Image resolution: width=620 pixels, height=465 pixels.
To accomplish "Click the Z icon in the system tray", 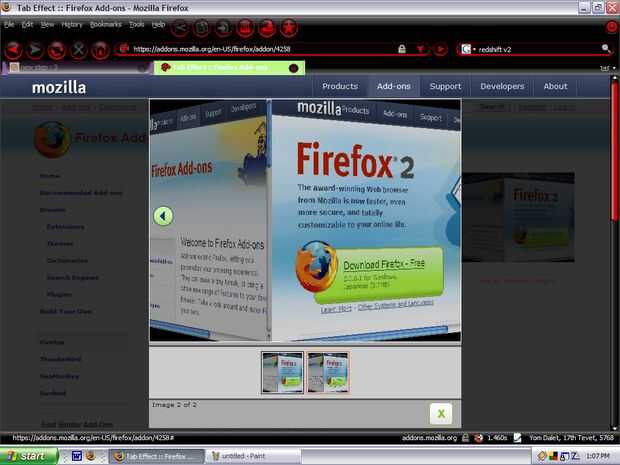I will (575, 456).
